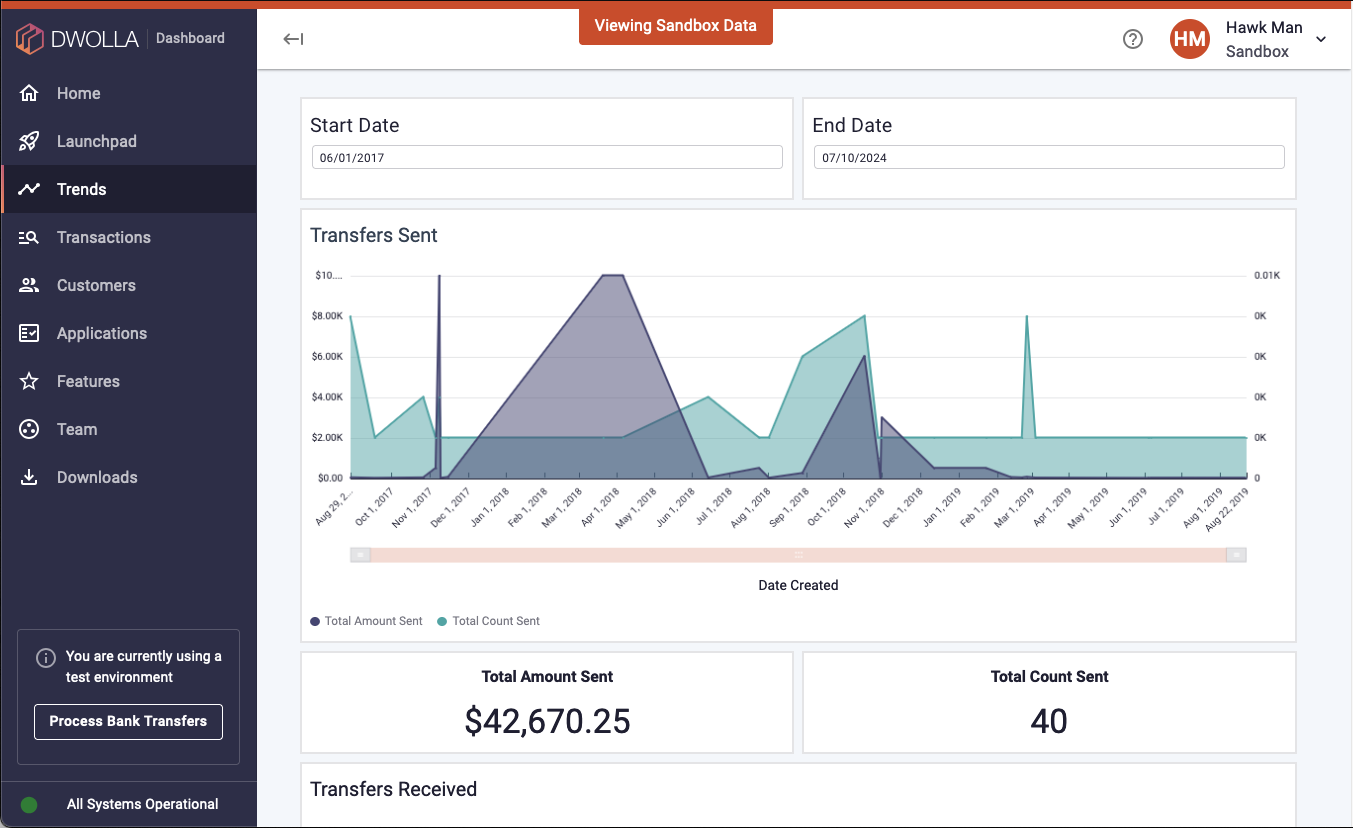Open the End Date picker field
Image resolution: width=1353 pixels, height=828 pixels.
[1048, 157]
